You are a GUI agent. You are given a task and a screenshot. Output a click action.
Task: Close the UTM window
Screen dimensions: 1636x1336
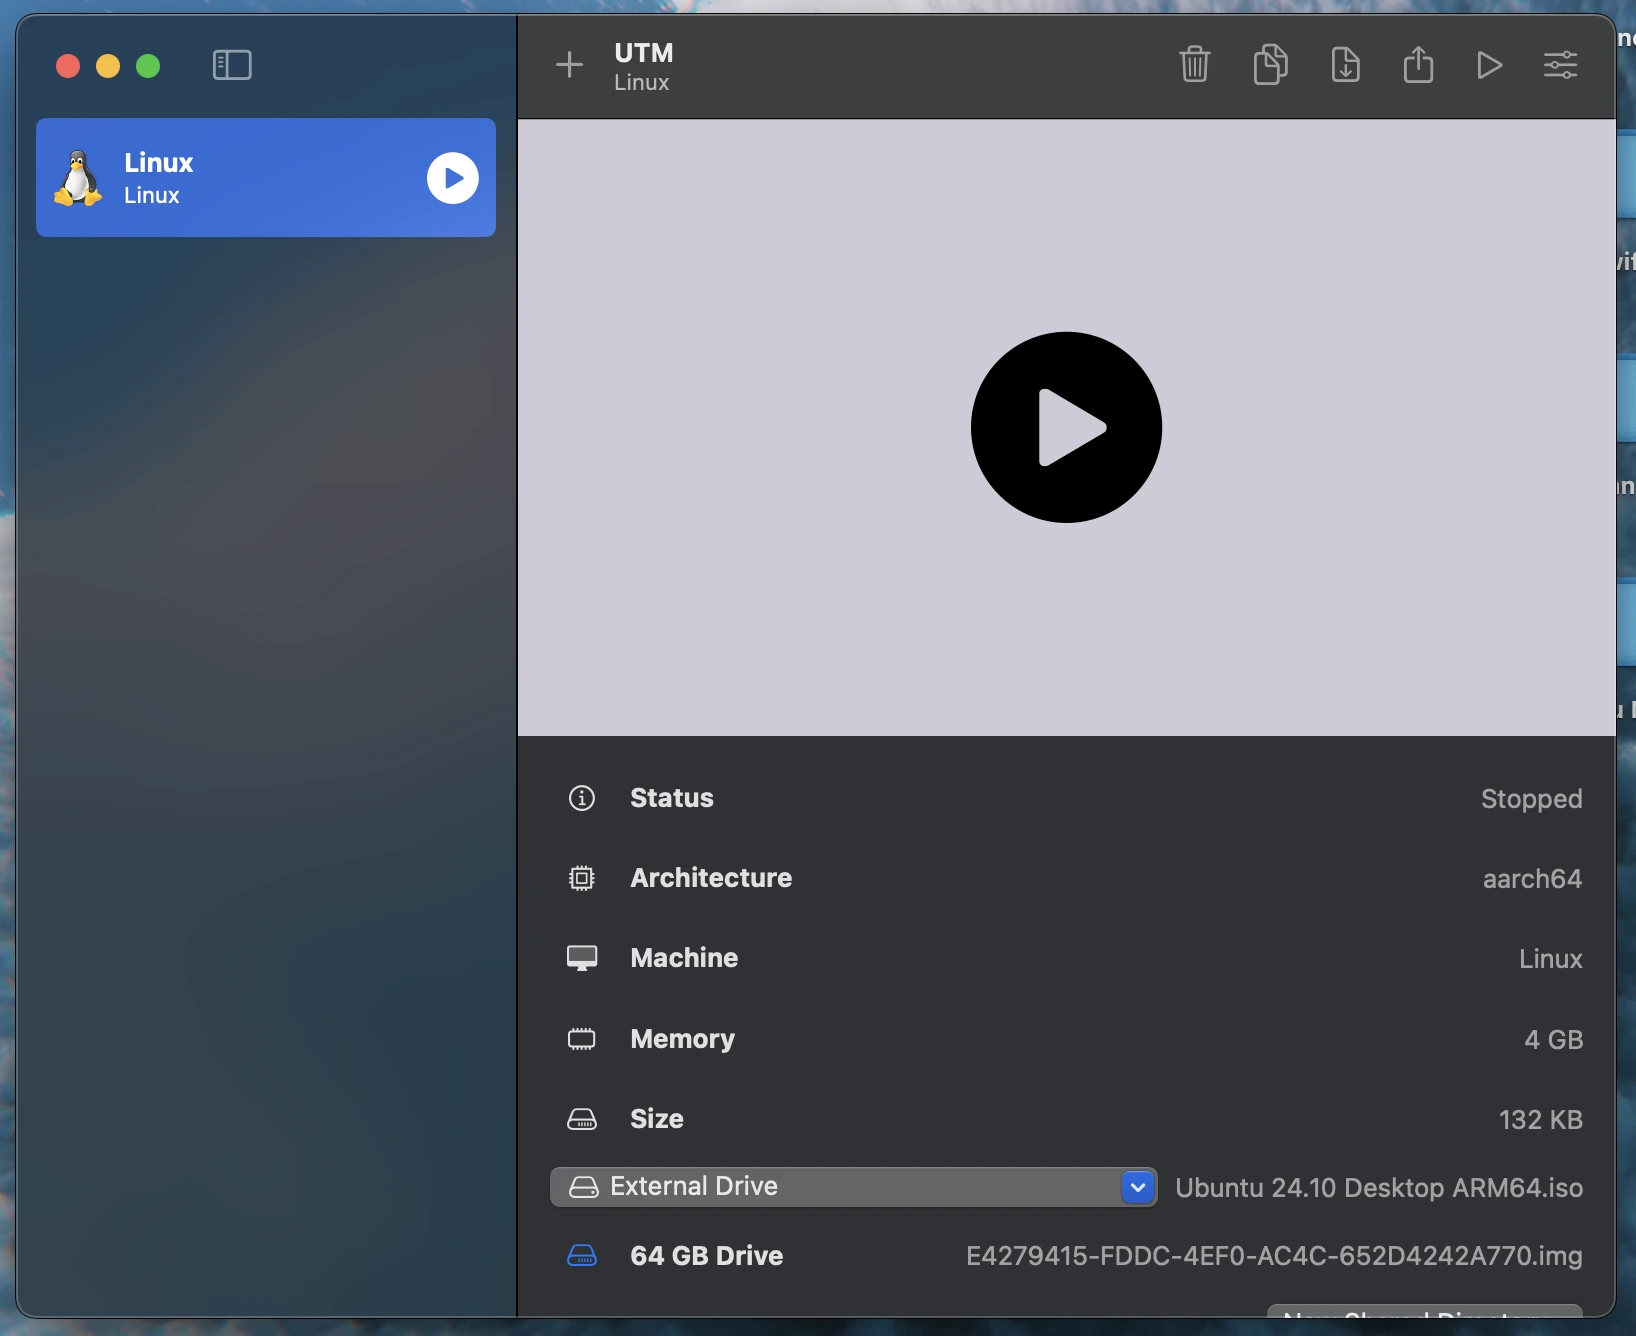[x=68, y=66]
